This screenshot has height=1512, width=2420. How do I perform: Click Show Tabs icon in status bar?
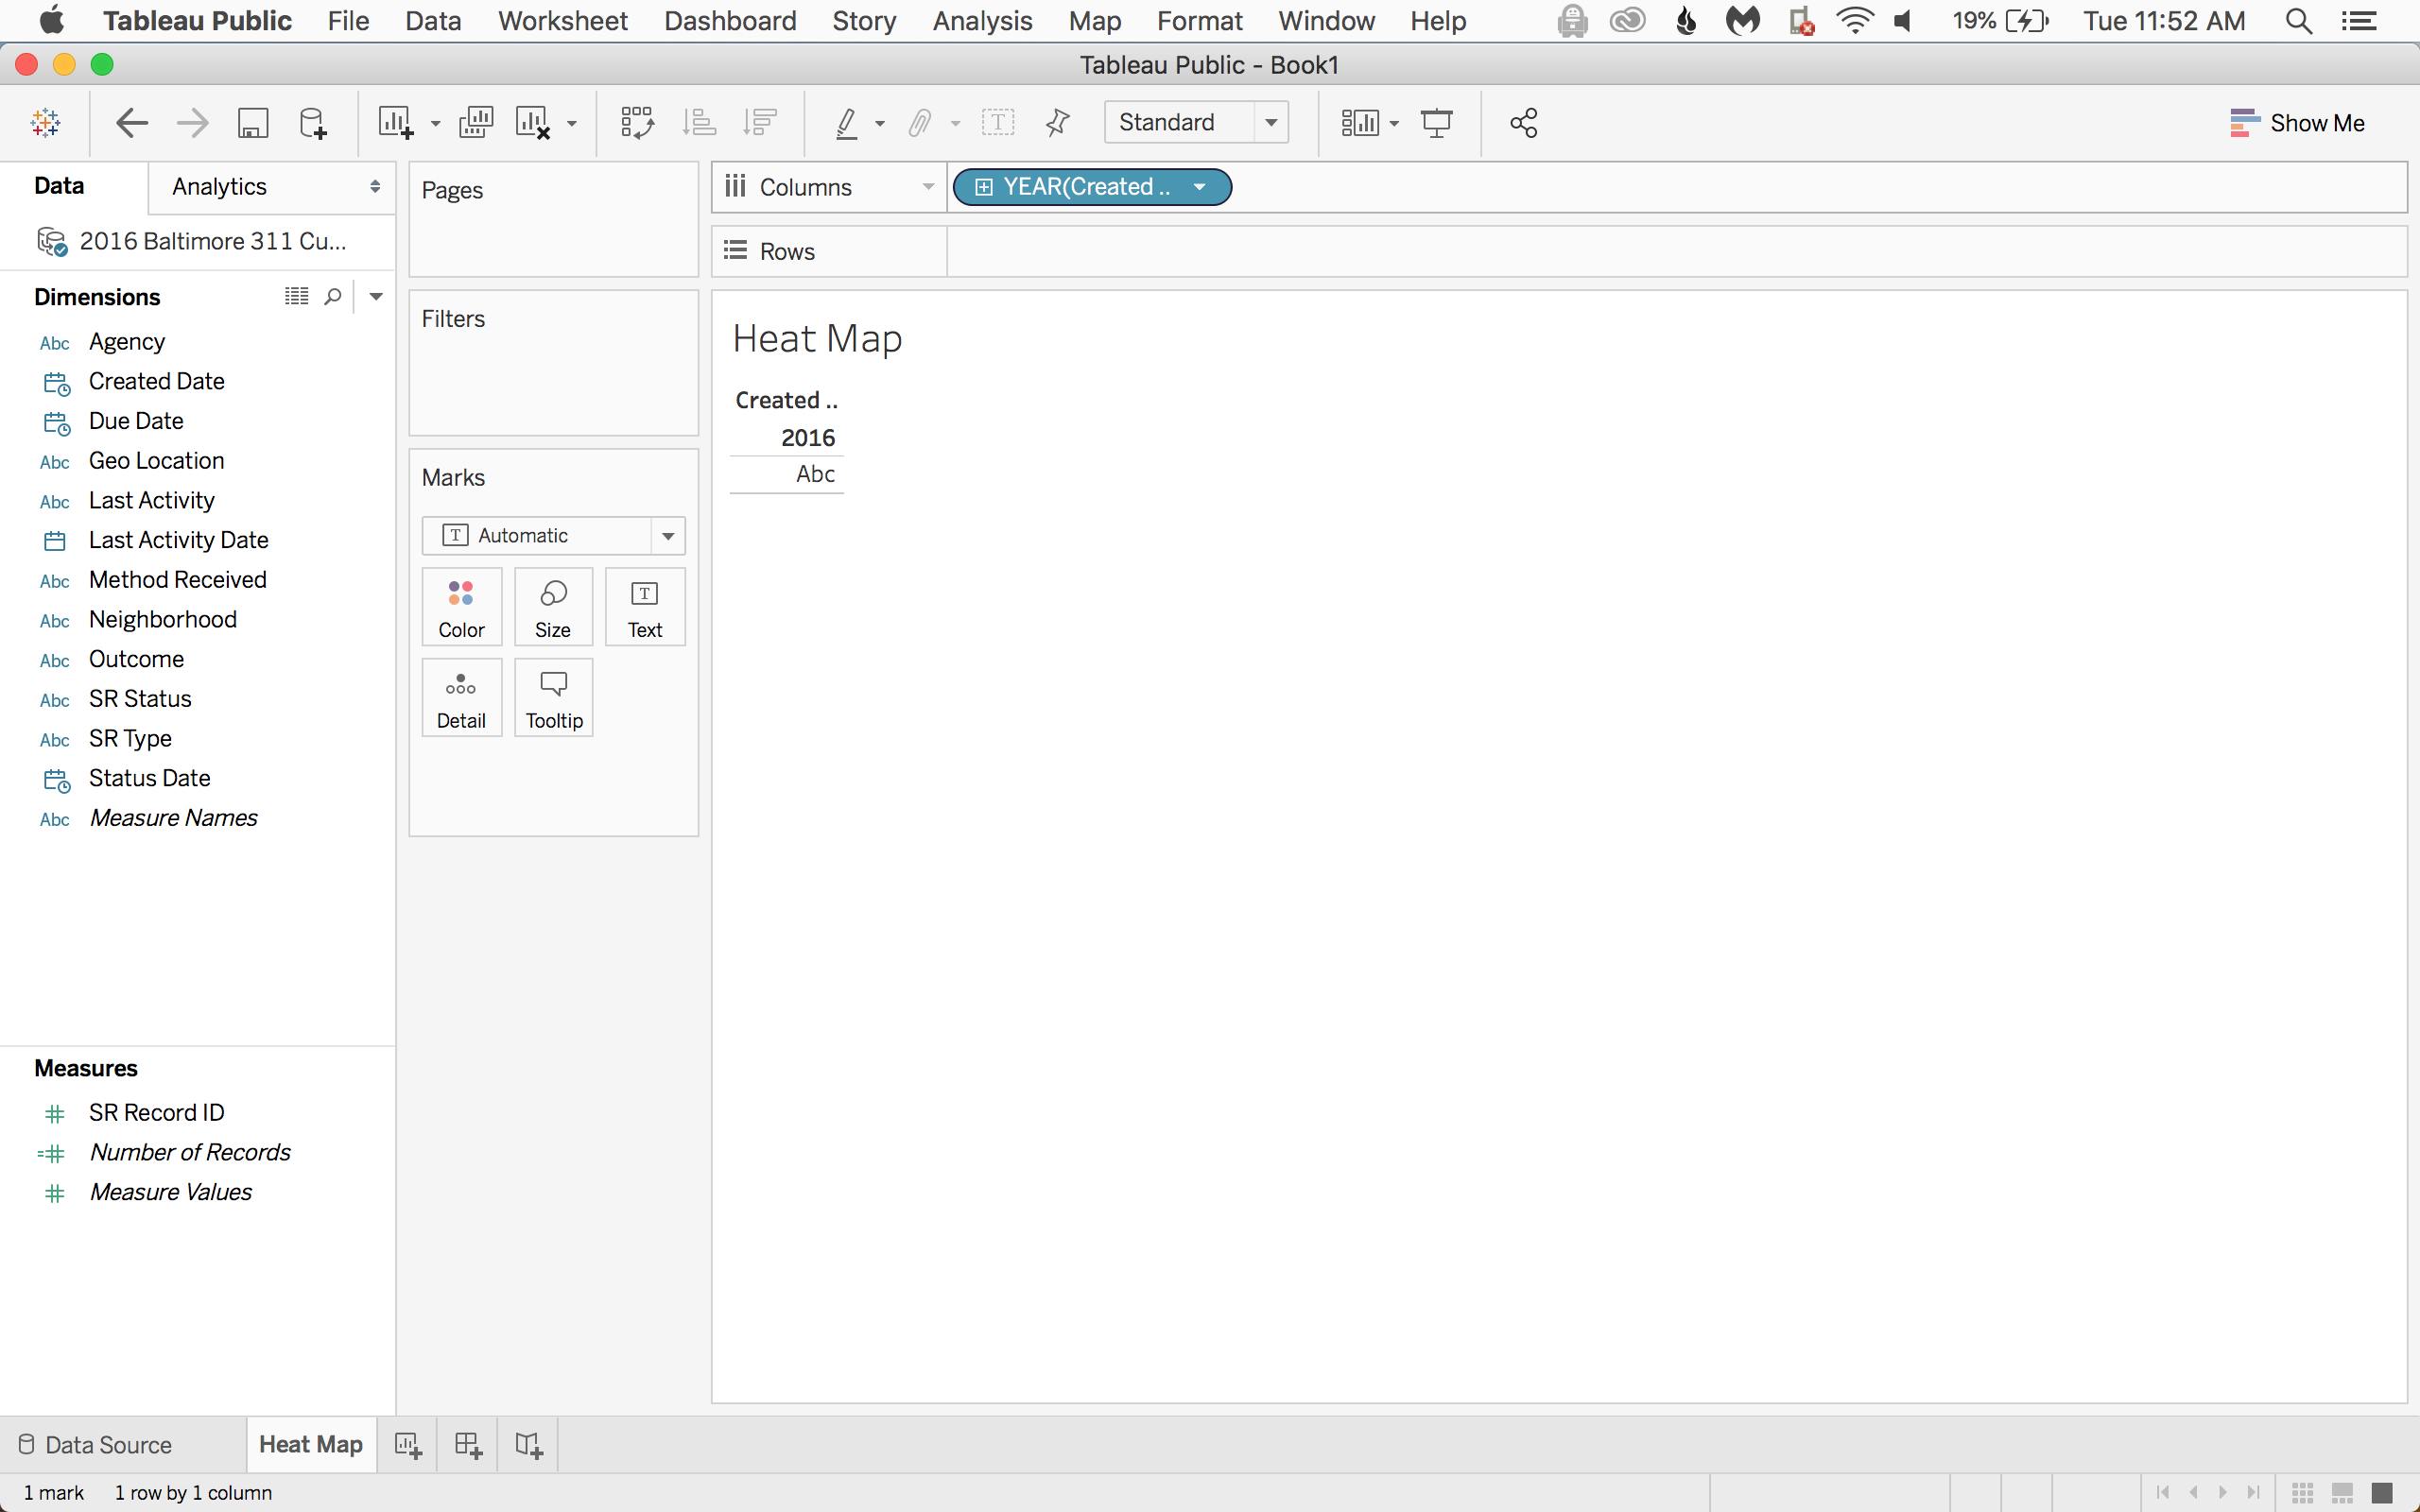click(2382, 1492)
